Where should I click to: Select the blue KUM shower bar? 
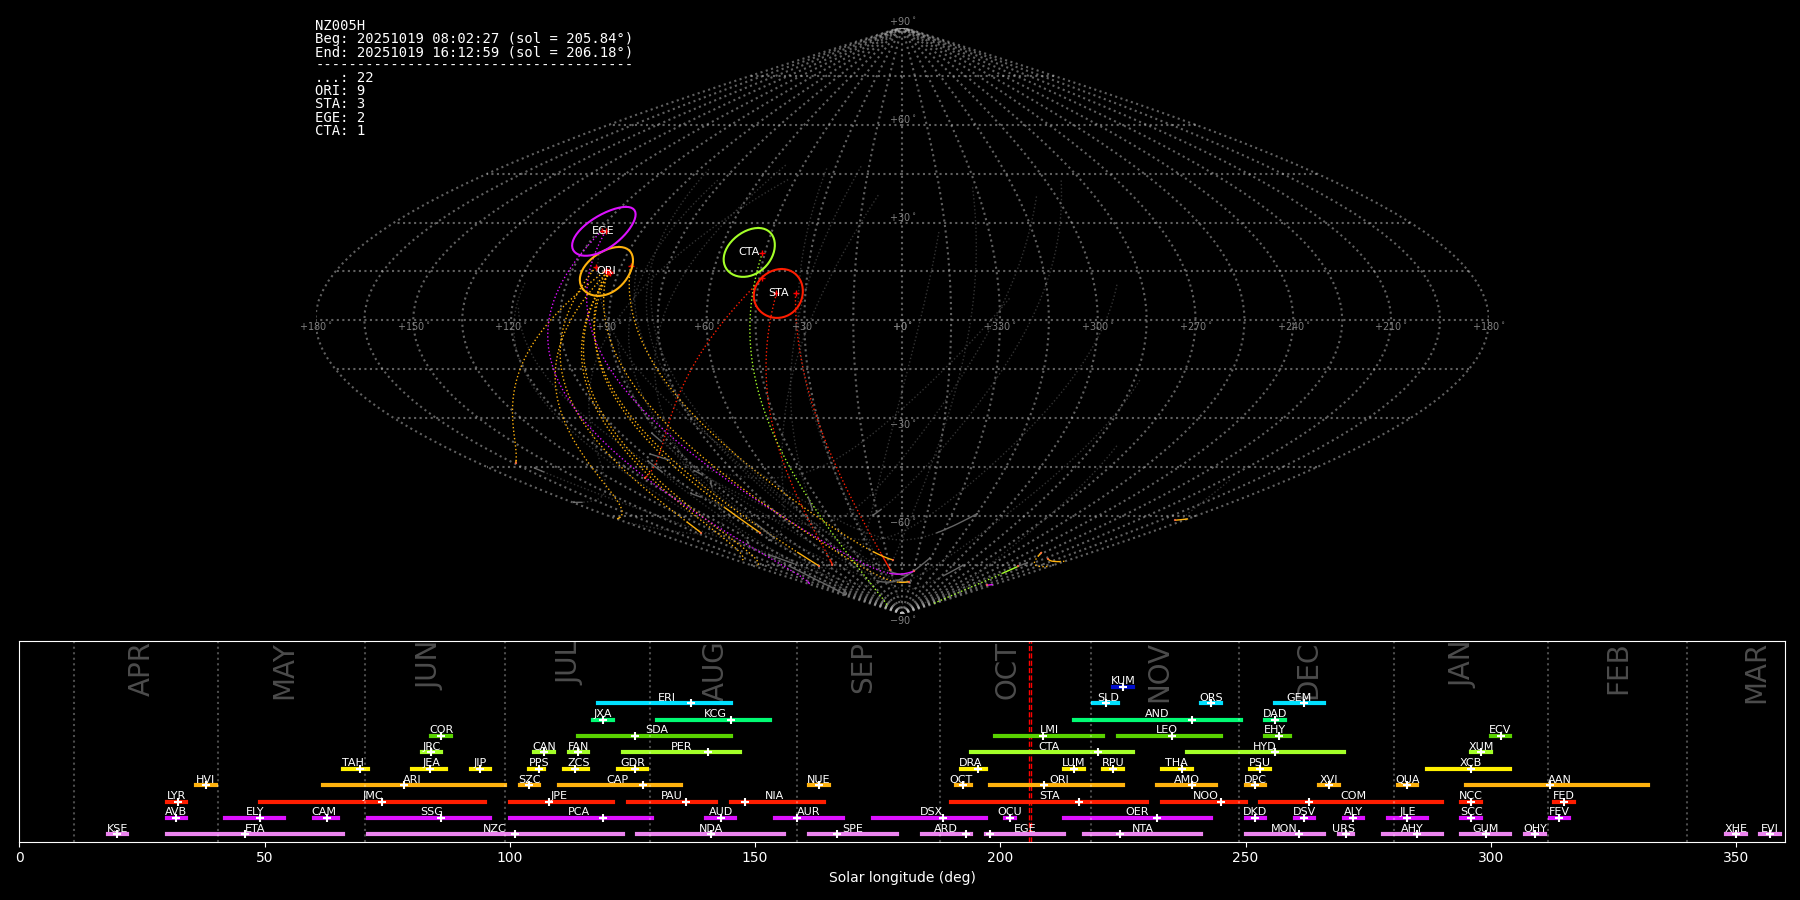(1123, 687)
